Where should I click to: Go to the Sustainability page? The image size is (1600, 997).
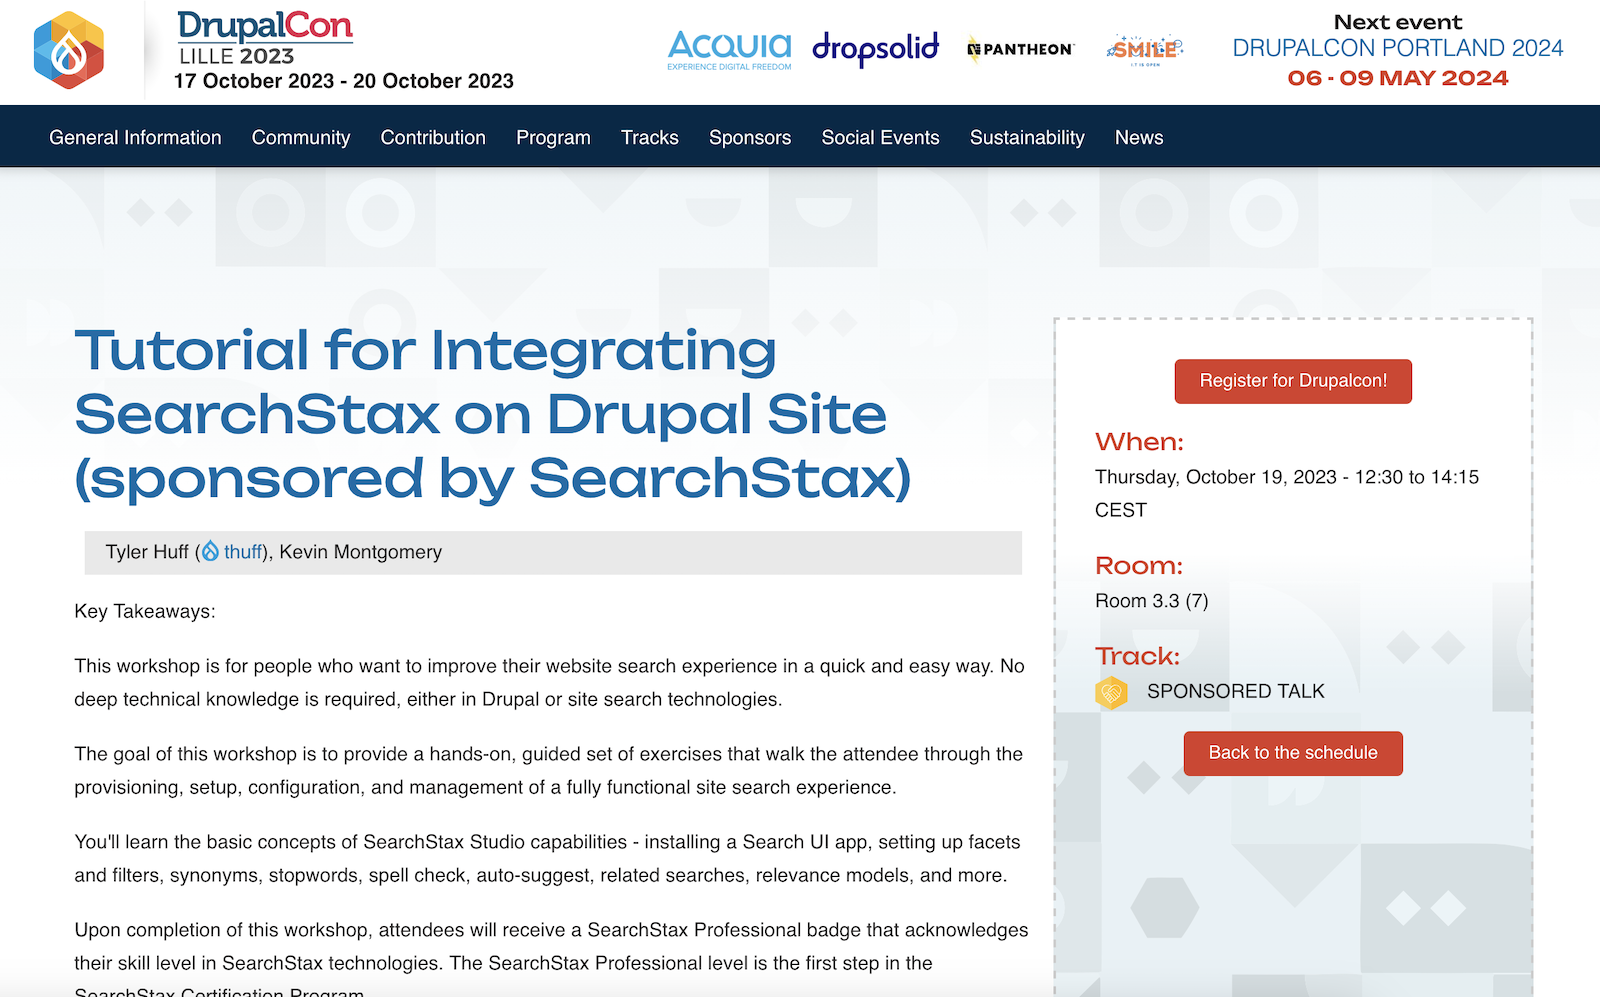pyautogui.click(x=1027, y=138)
